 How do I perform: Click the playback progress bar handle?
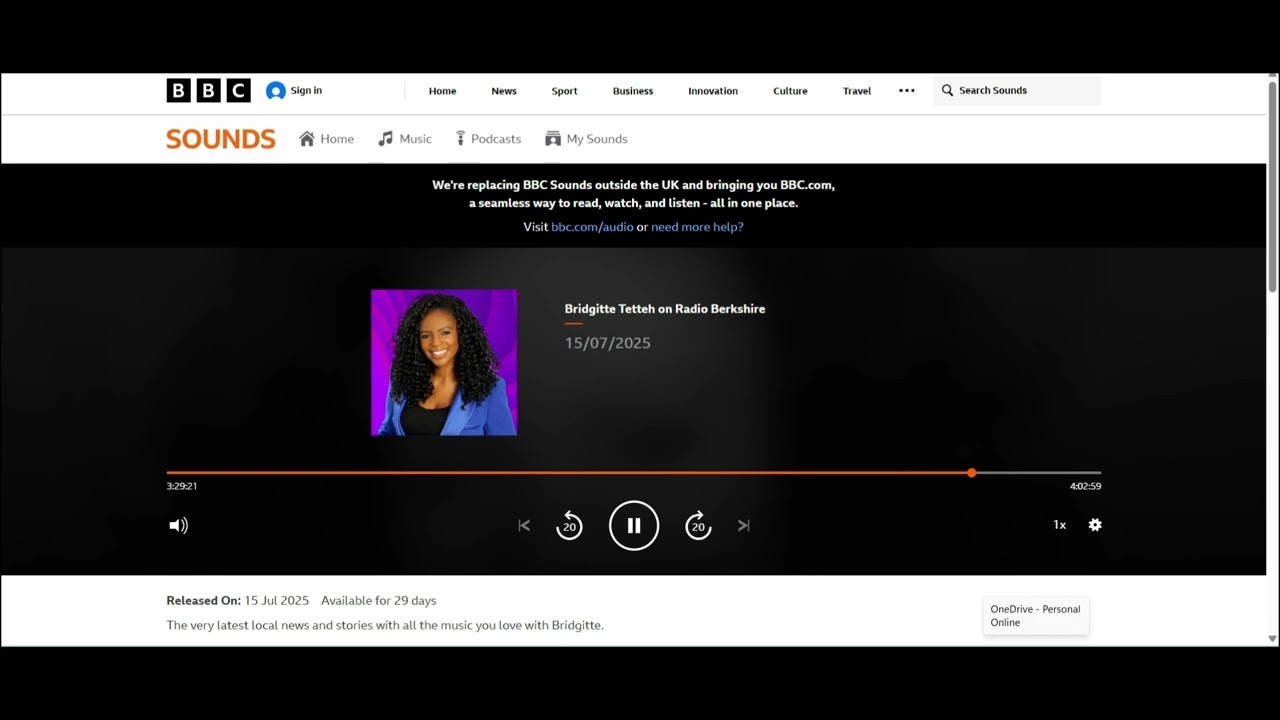[972, 473]
